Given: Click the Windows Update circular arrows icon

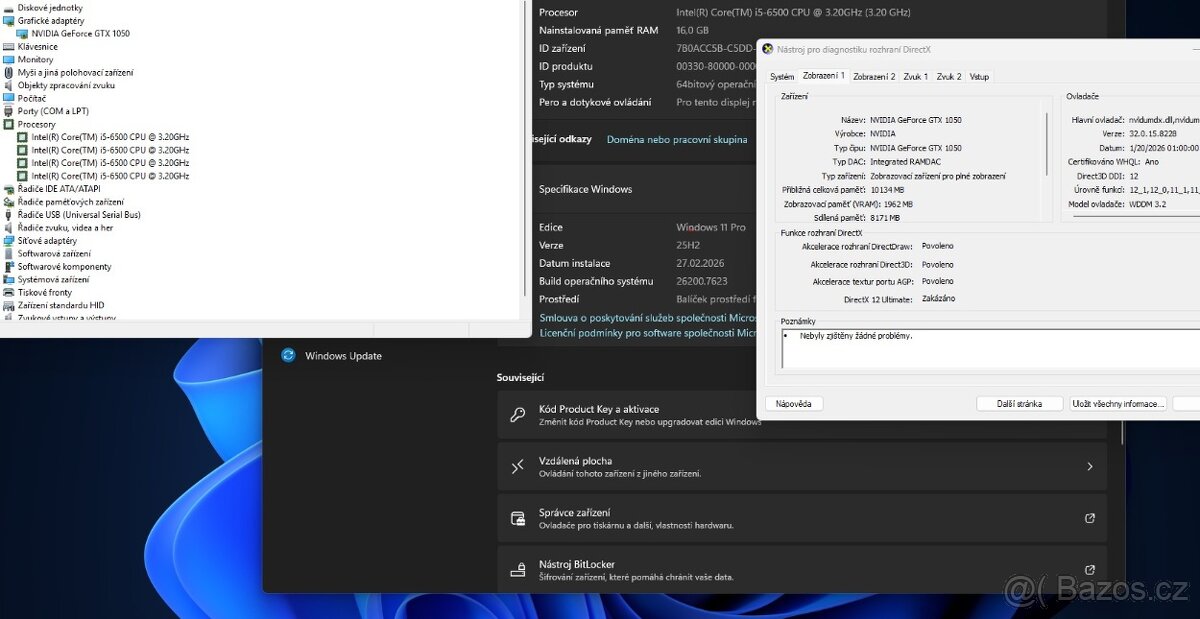Looking at the screenshot, I should tap(288, 355).
